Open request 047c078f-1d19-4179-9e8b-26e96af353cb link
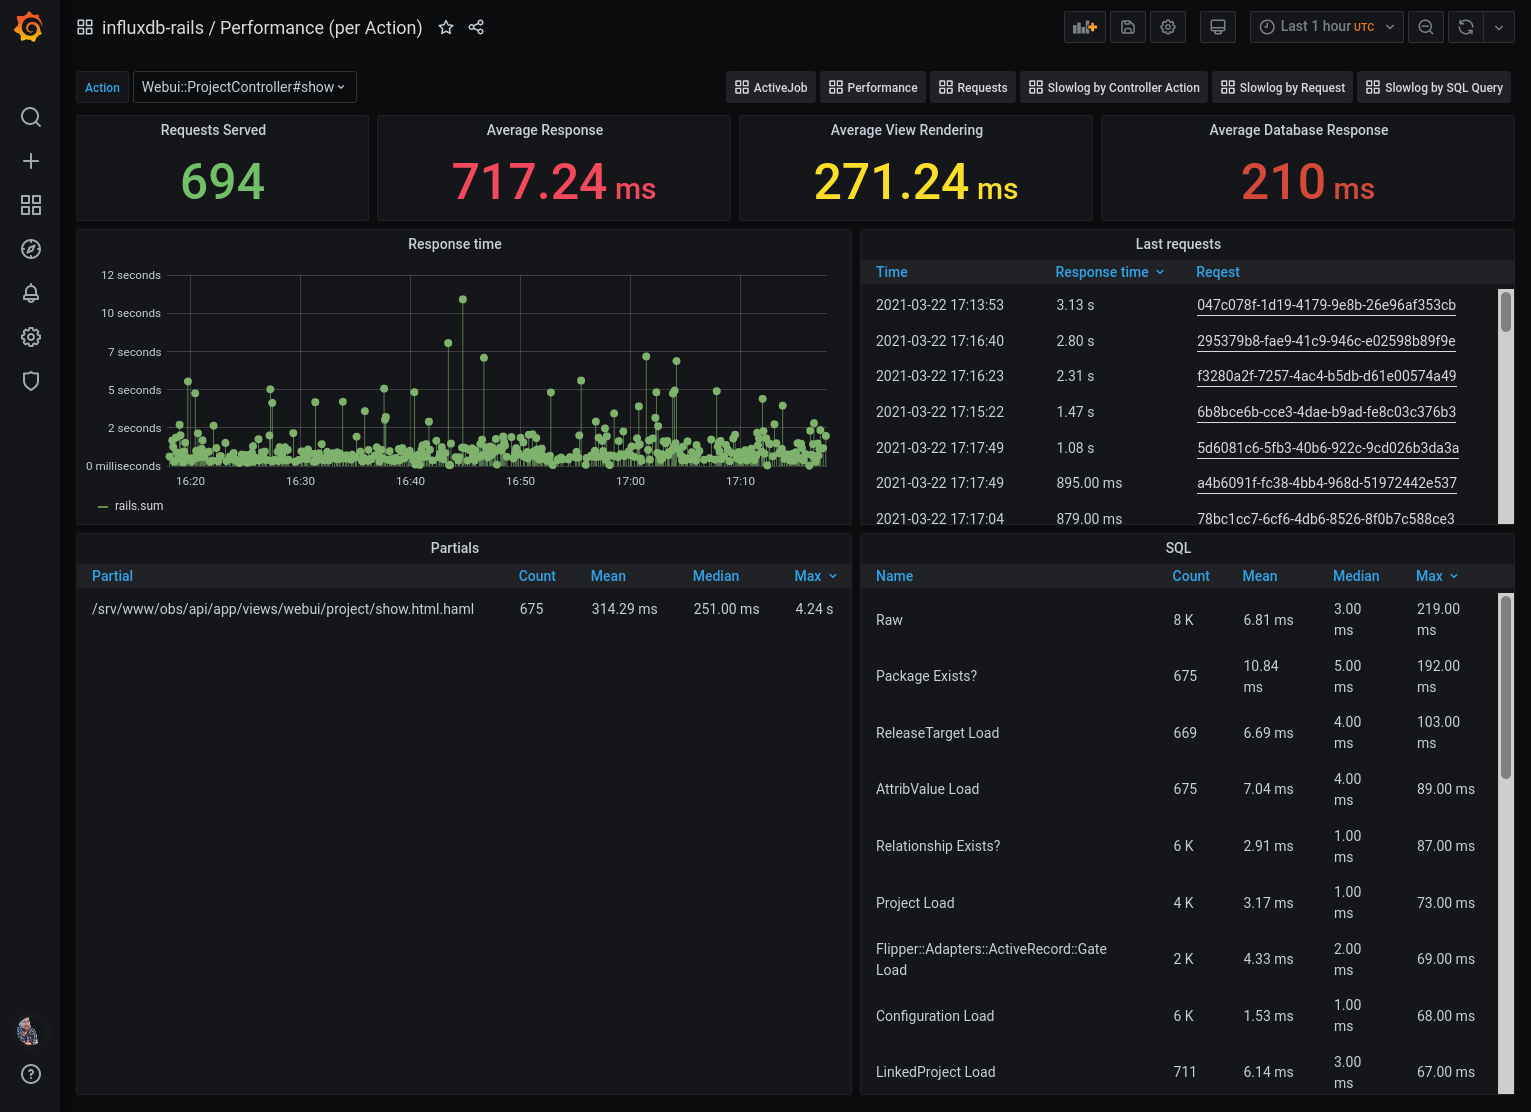This screenshot has height=1112, width=1531. pos(1326,305)
